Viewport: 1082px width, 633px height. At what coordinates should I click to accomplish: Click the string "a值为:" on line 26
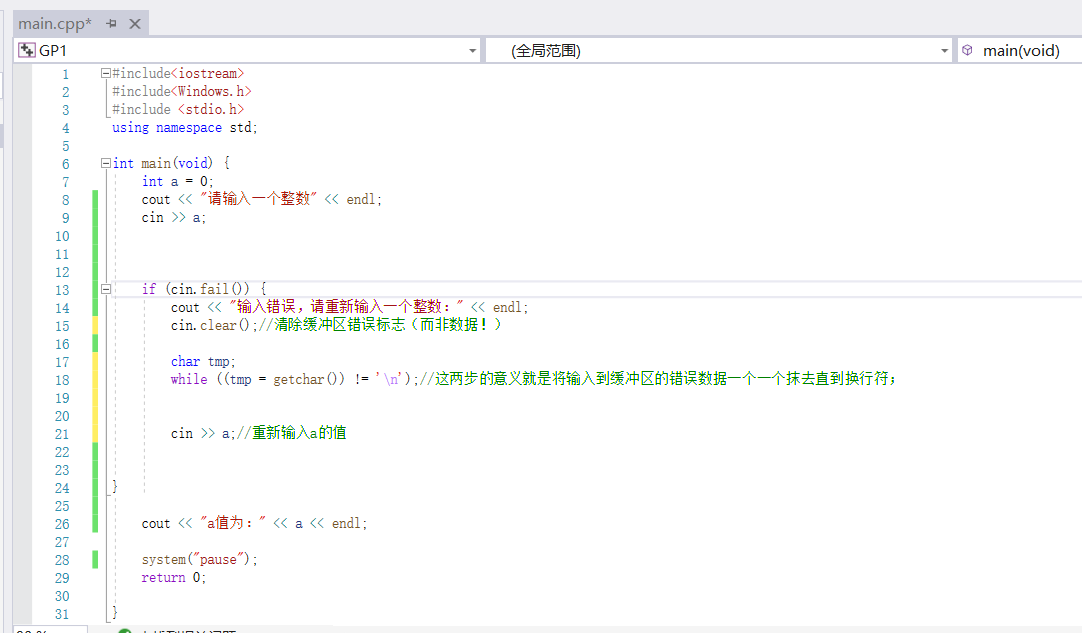click(x=233, y=523)
